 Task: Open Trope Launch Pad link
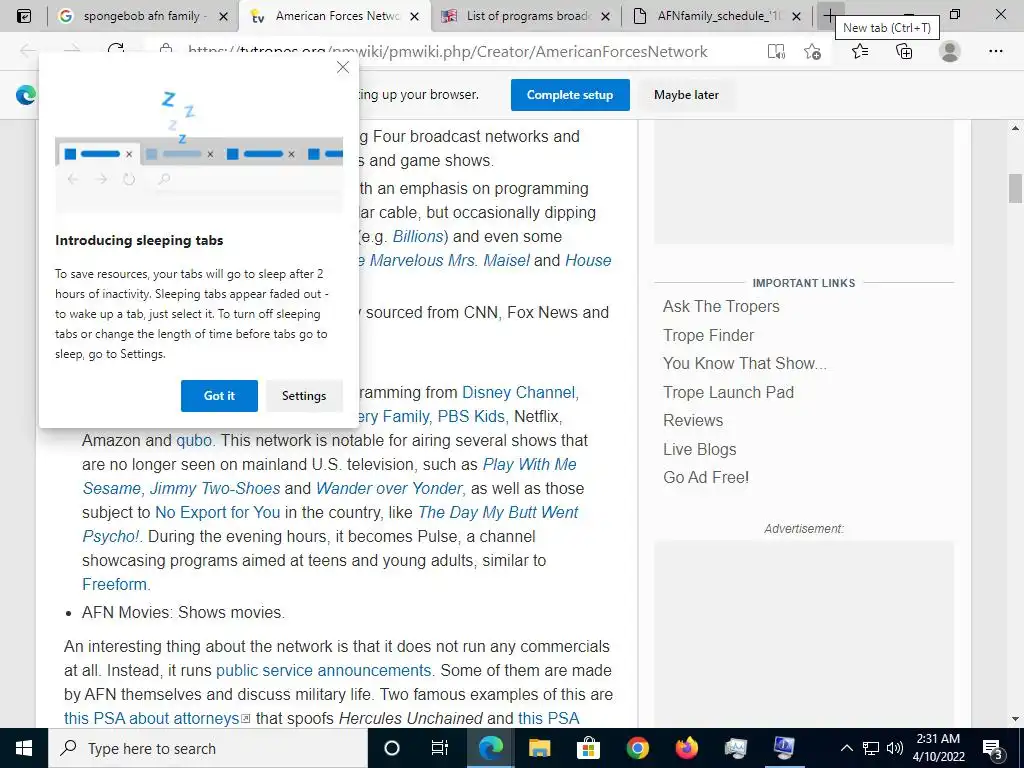tap(728, 392)
